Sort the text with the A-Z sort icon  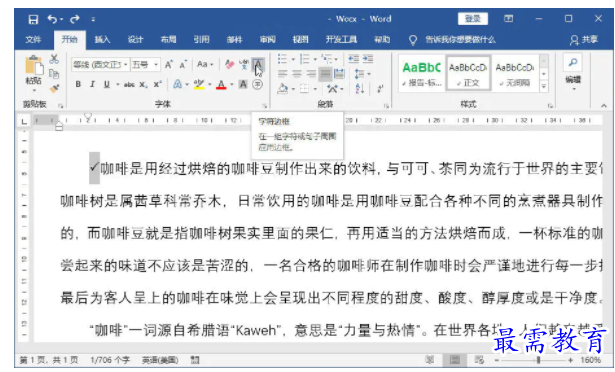[360, 89]
